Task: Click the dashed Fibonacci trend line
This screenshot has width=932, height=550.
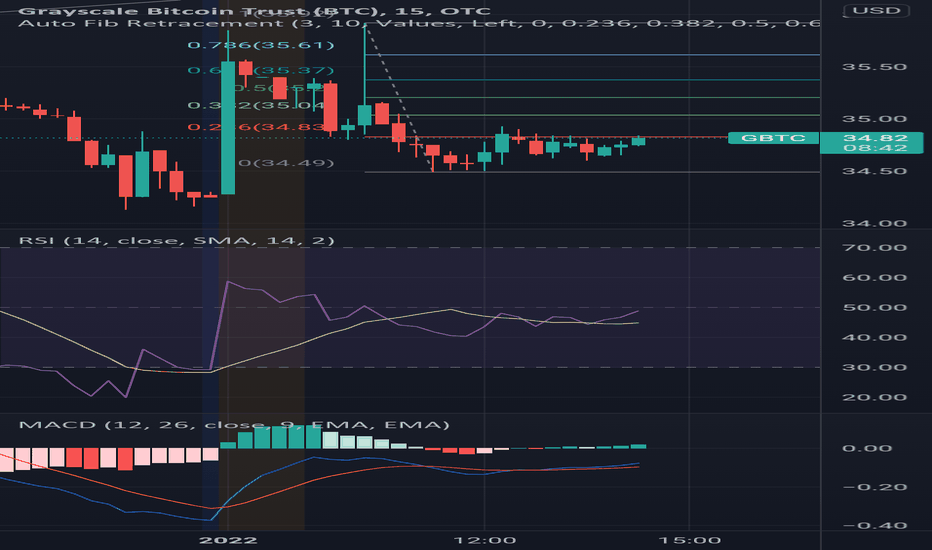Action: point(399,98)
